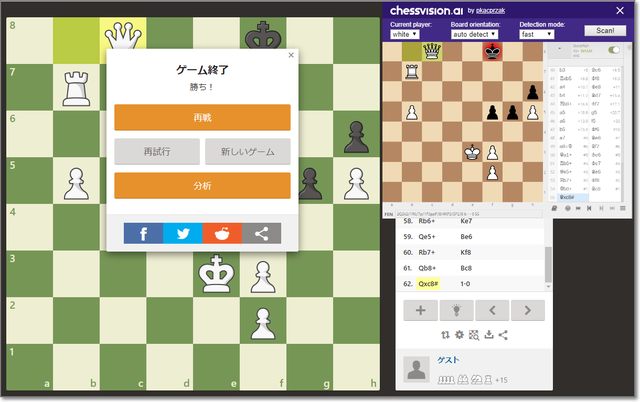Screen dimensions: 640x402
Task: Toggle the Stockfish engine switch
Action: [614, 49]
